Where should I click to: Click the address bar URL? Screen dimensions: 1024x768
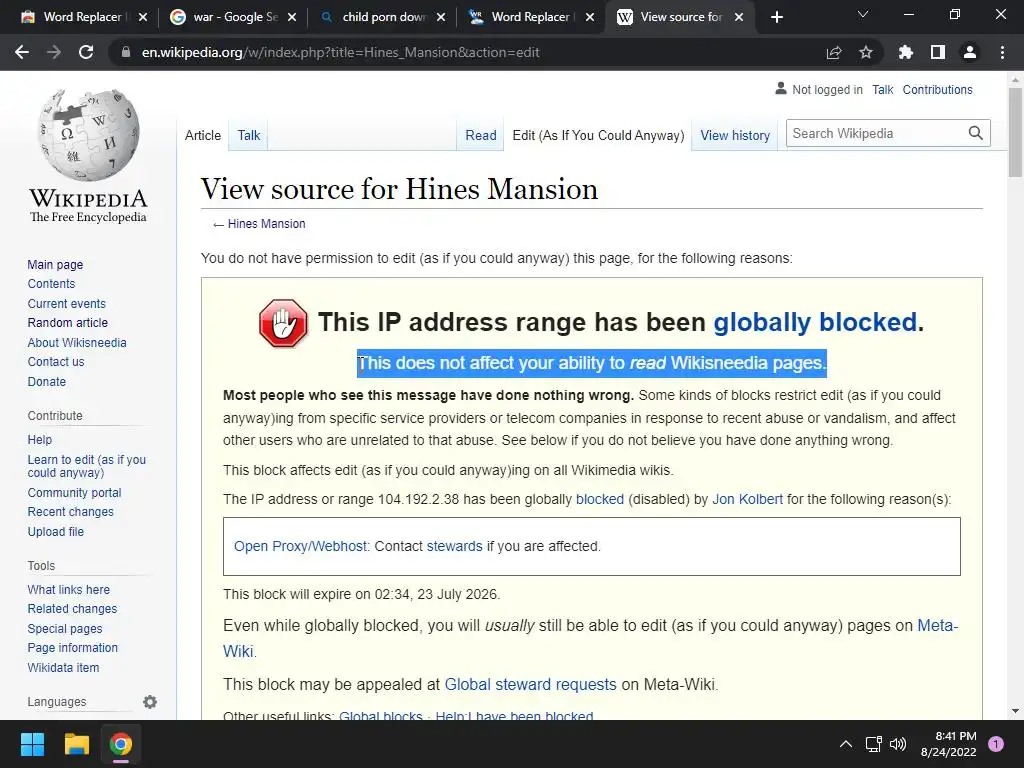[x=340, y=52]
